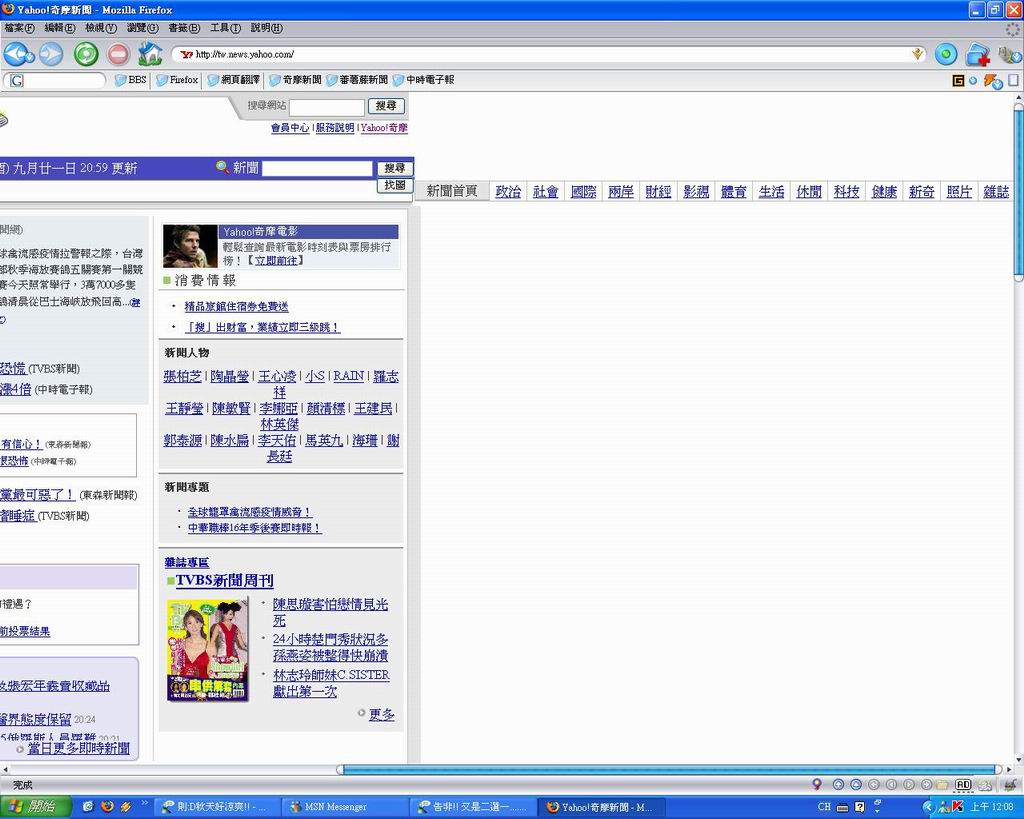Open the 說明 menu
1024x819 pixels.
266,28
